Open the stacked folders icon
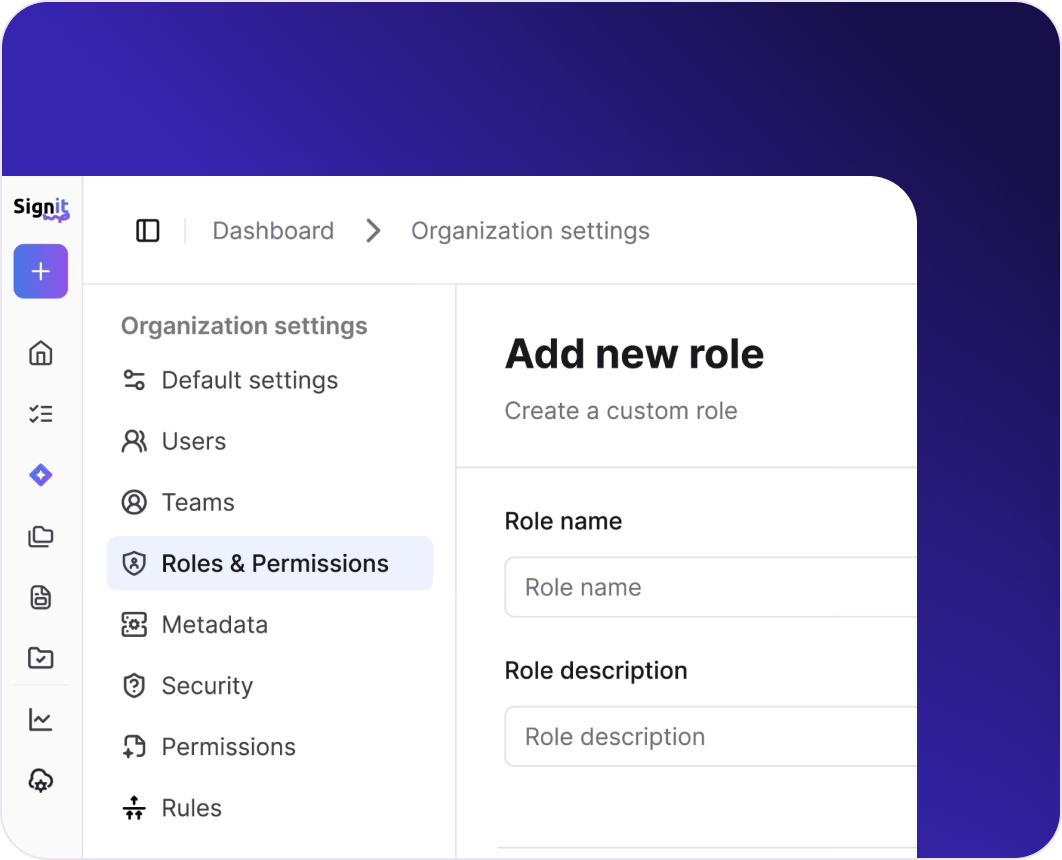 (x=41, y=537)
